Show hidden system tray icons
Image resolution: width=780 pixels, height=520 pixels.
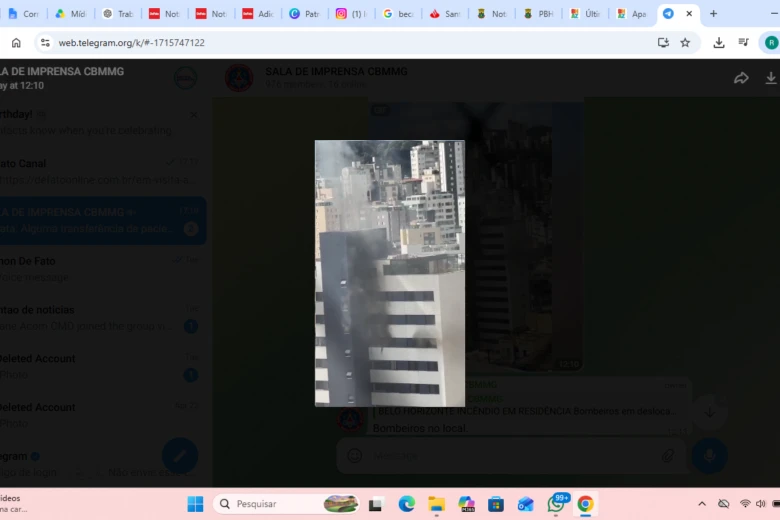click(702, 504)
